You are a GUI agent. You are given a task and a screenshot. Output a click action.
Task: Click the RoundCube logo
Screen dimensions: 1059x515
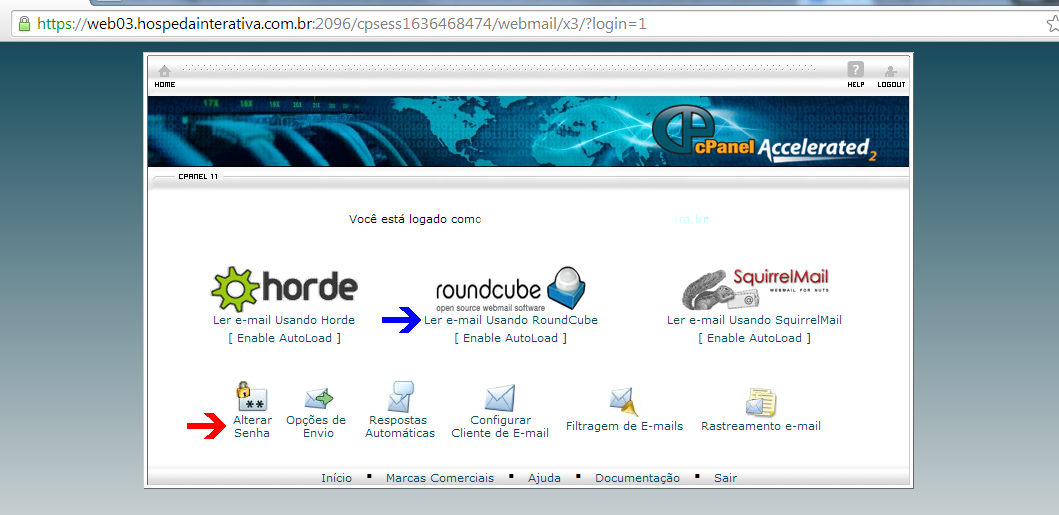click(x=510, y=288)
